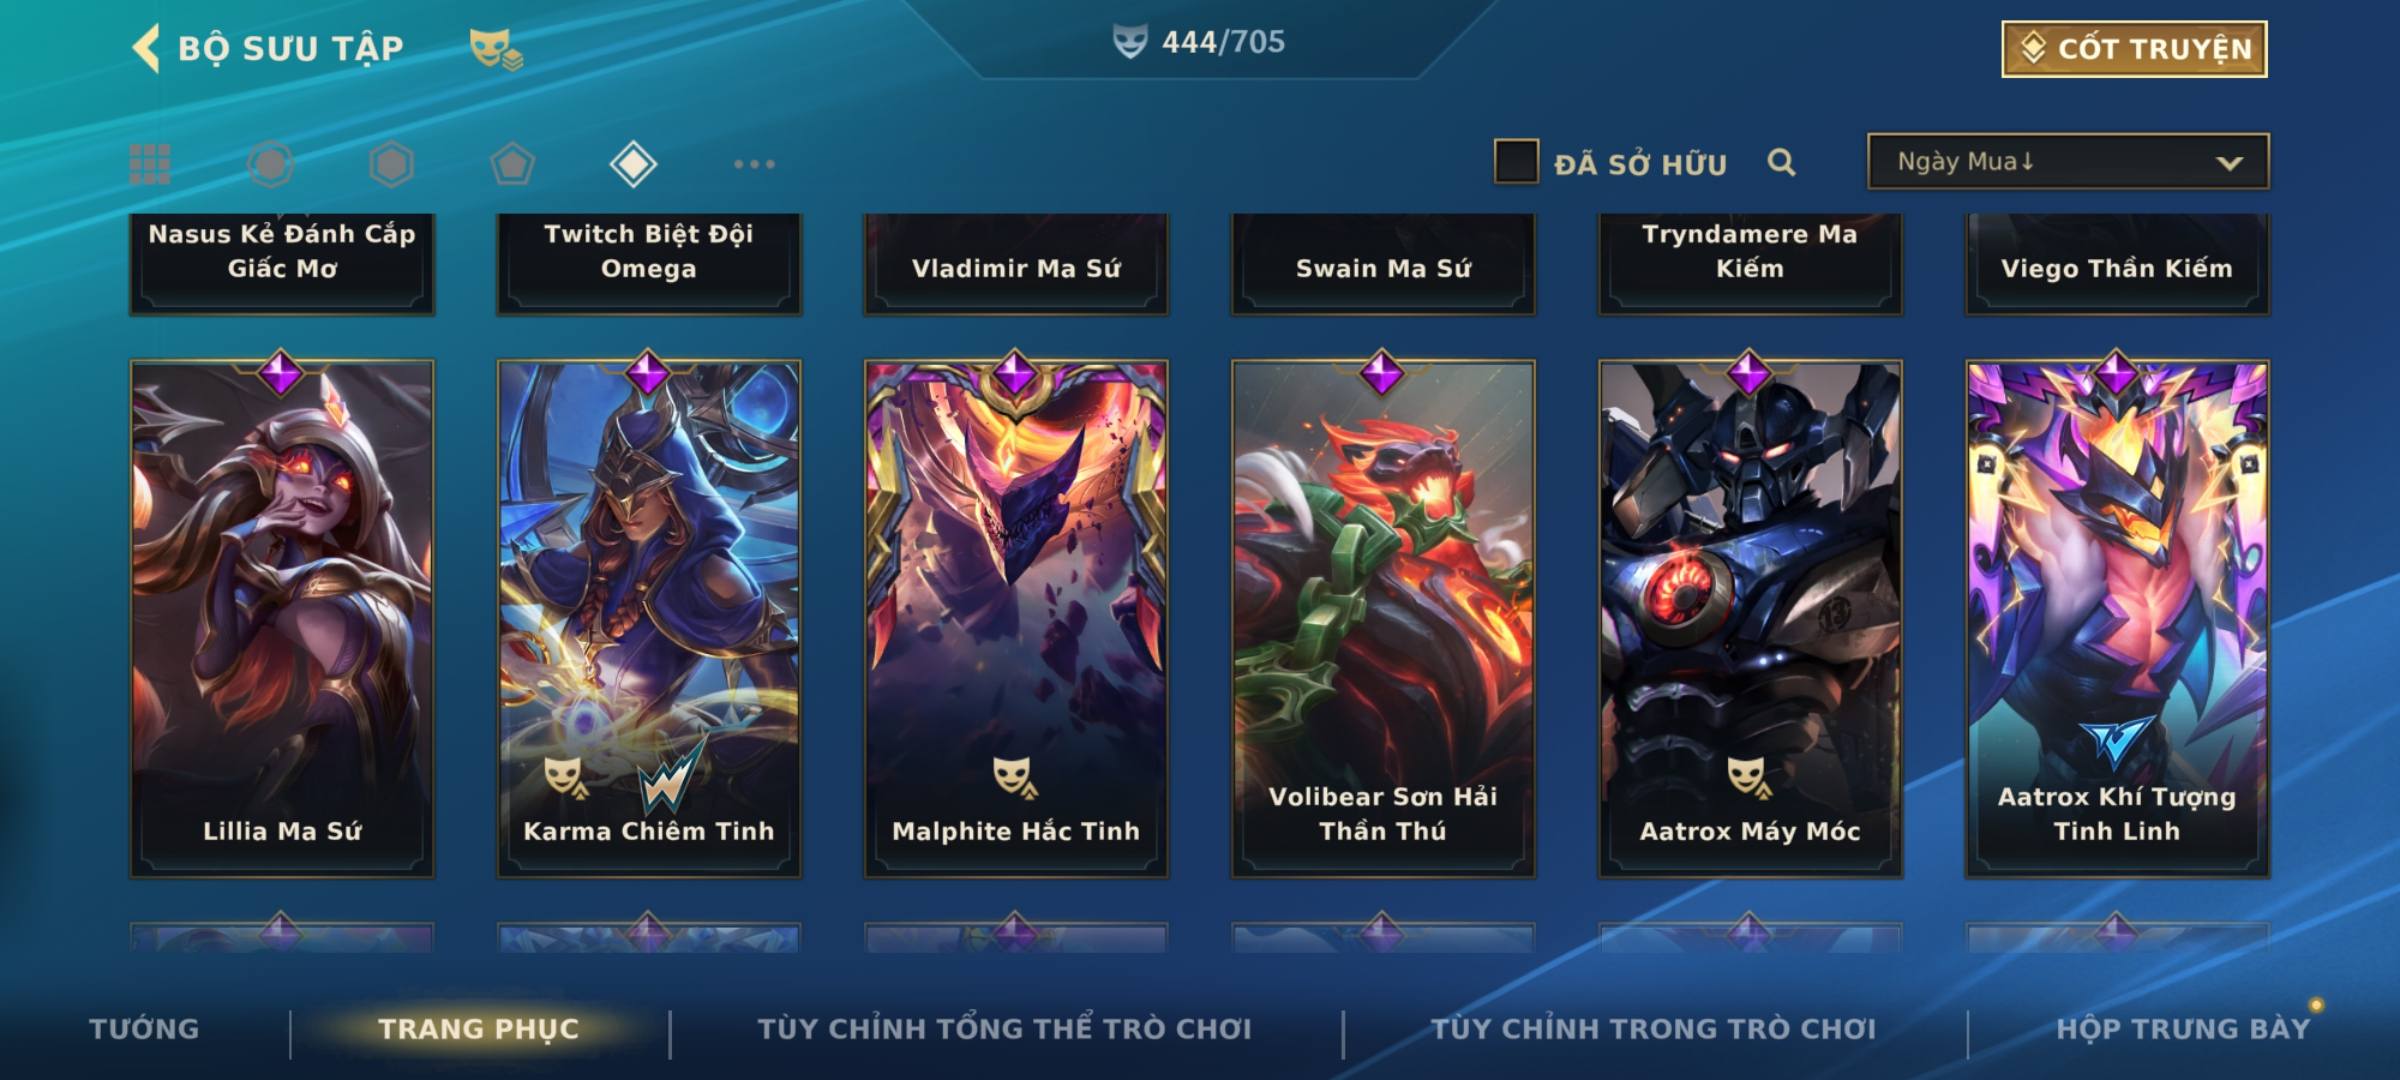The image size is (2400, 1080).
Task: Open the golden mask coins icon
Action: (x=496, y=49)
